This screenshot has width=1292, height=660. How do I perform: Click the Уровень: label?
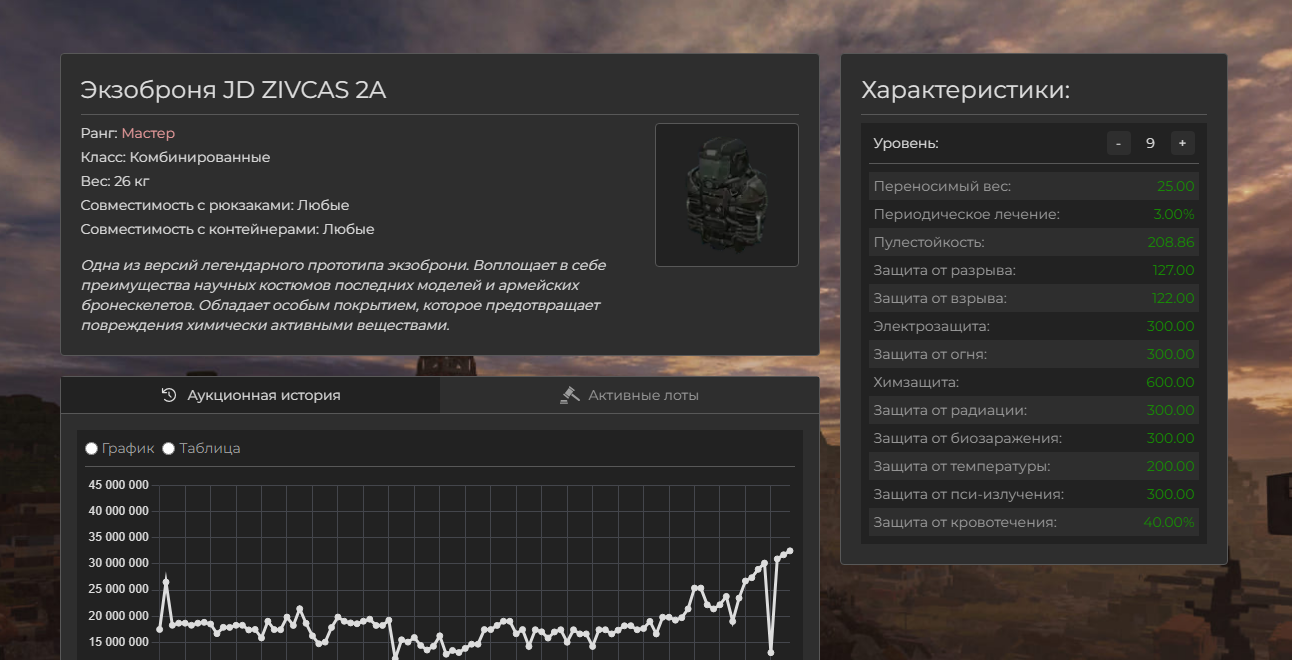click(x=906, y=143)
